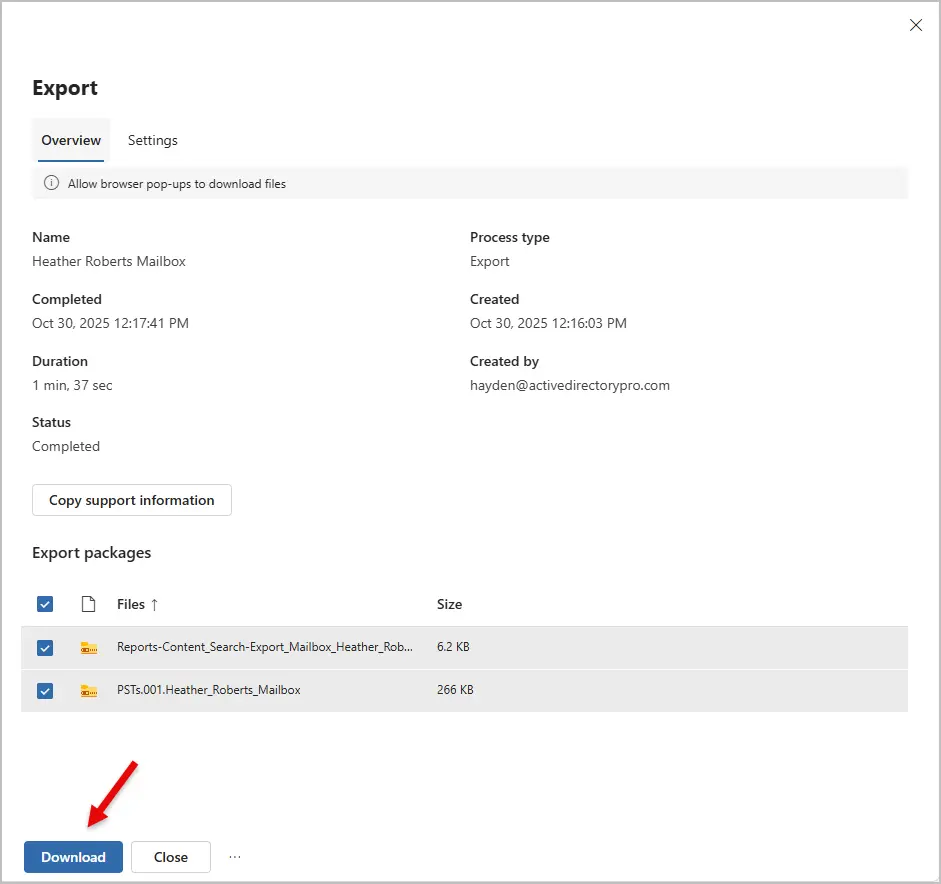The image size is (941, 884).
Task: Uncheck the Reports-Content_Search-Export package checkbox
Action: pos(45,648)
